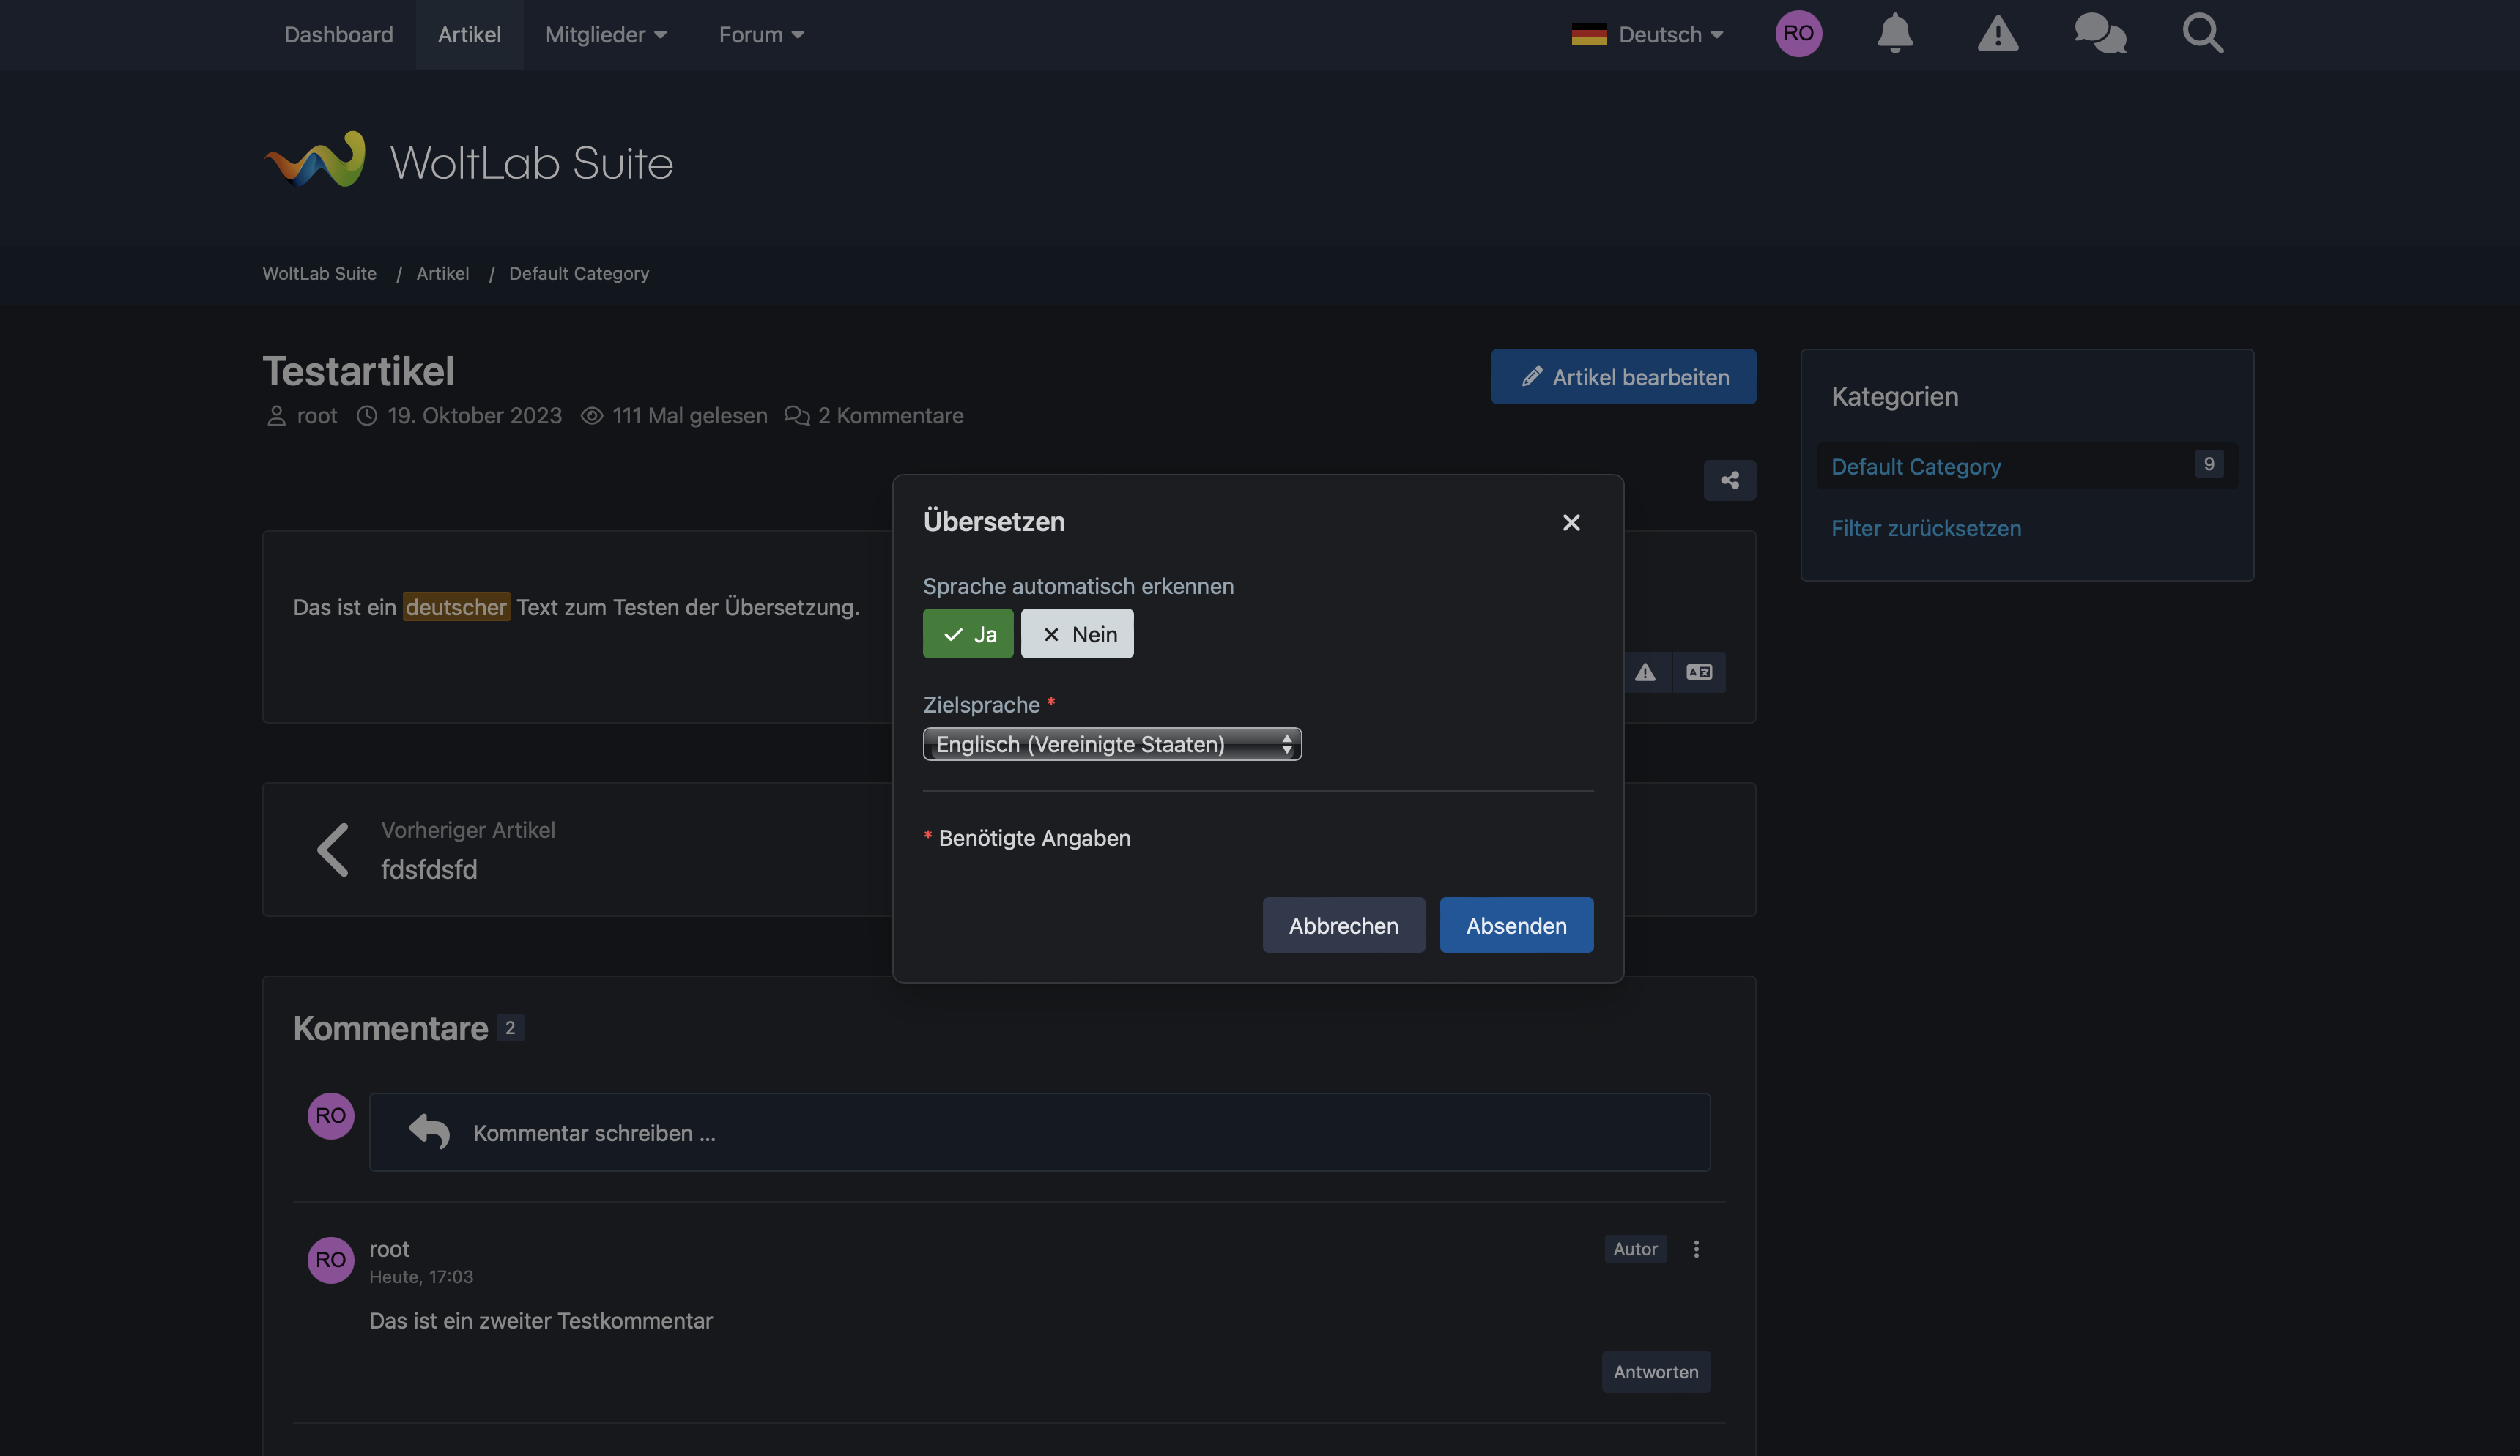Screen dimensions: 2520x1456
Task: Close the Übersetzen dialog with X
Action: pos(1571,523)
